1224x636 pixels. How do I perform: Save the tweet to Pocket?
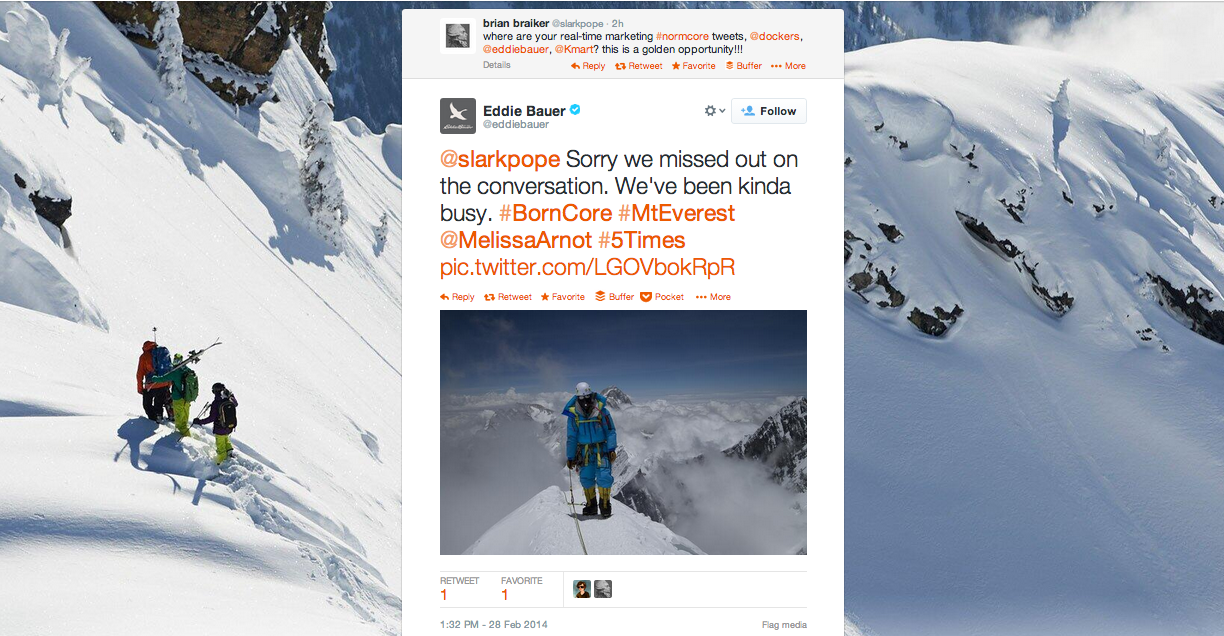click(x=662, y=297)
